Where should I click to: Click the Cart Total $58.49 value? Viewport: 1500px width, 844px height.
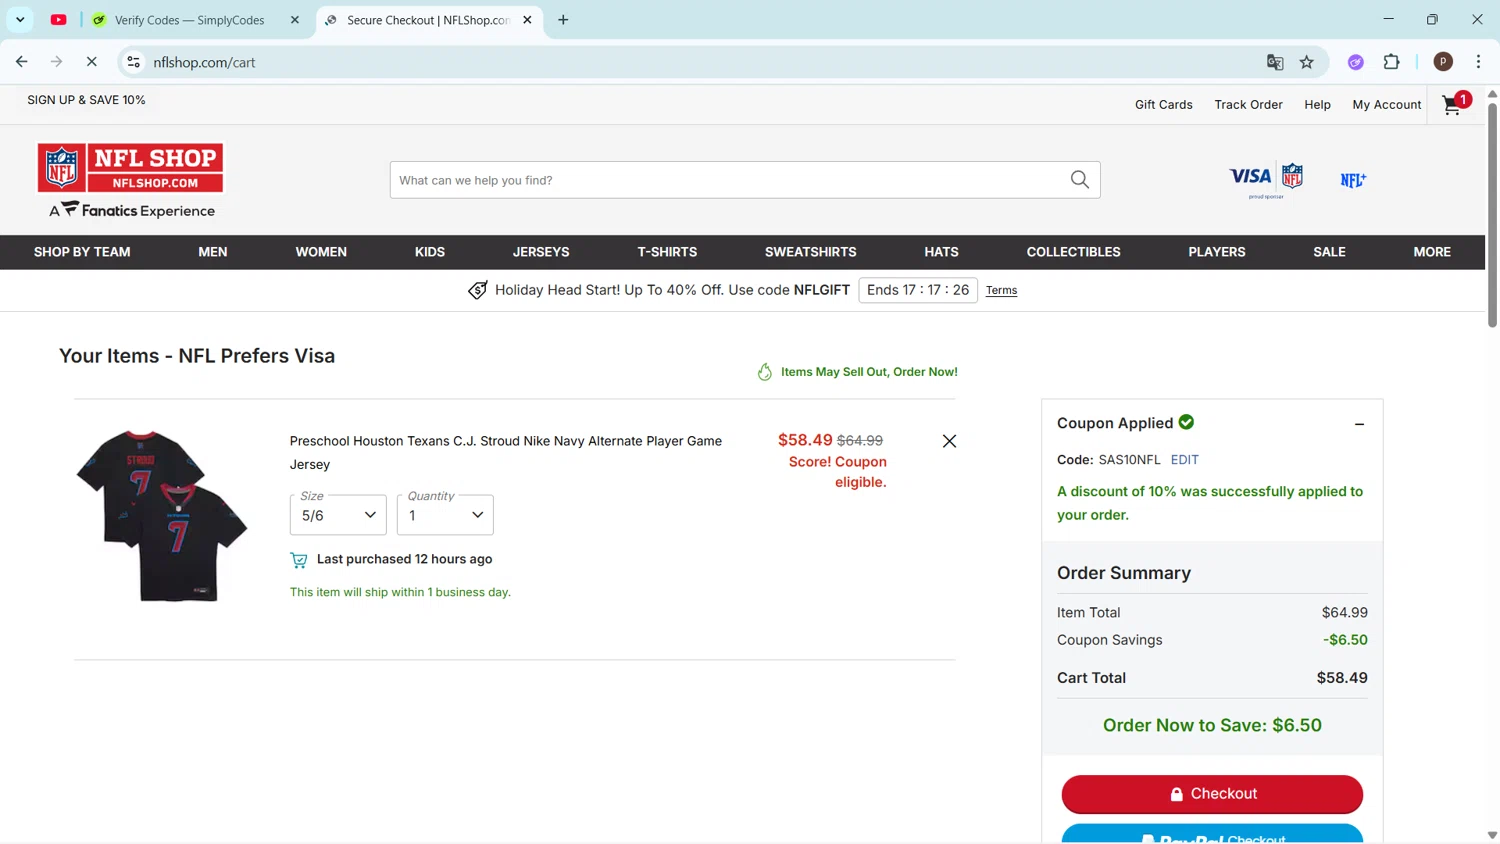tap(1342, 678)
